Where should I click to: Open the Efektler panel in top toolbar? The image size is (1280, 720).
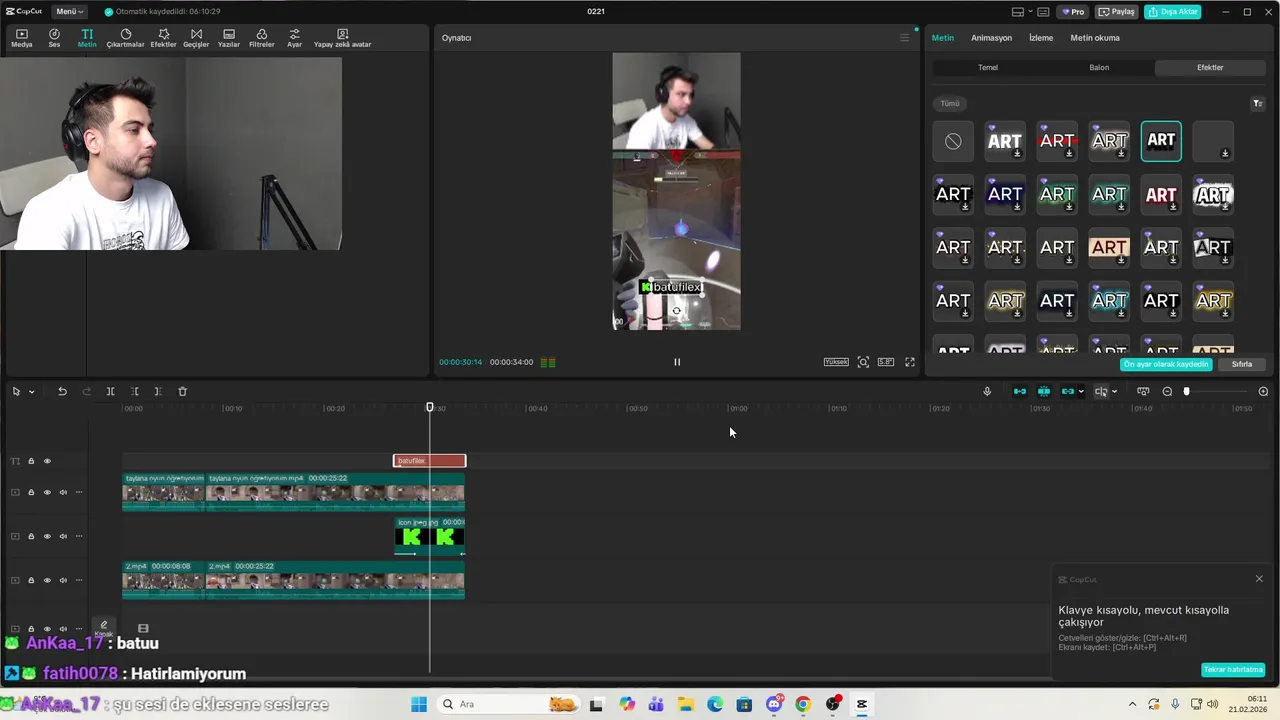[x=163, y=38]
